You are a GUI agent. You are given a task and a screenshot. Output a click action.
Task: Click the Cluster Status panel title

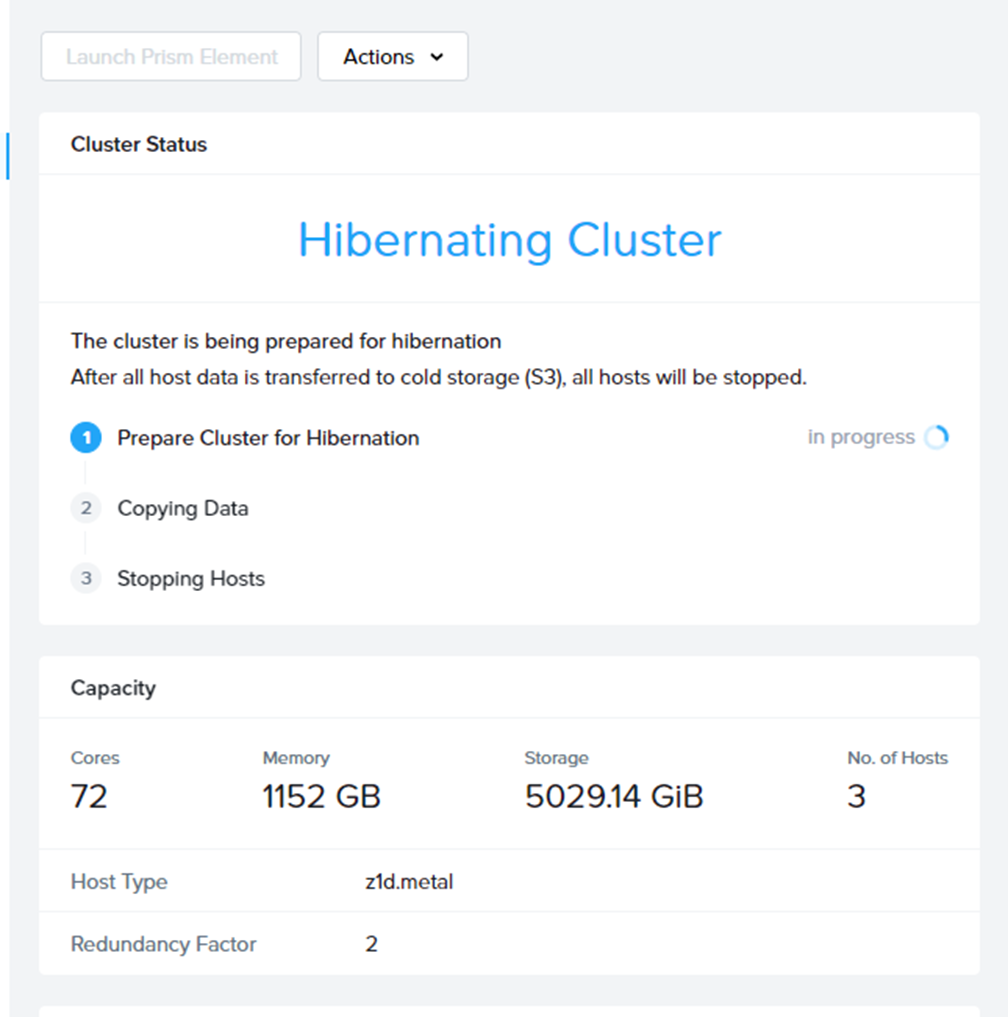(139, 144)
